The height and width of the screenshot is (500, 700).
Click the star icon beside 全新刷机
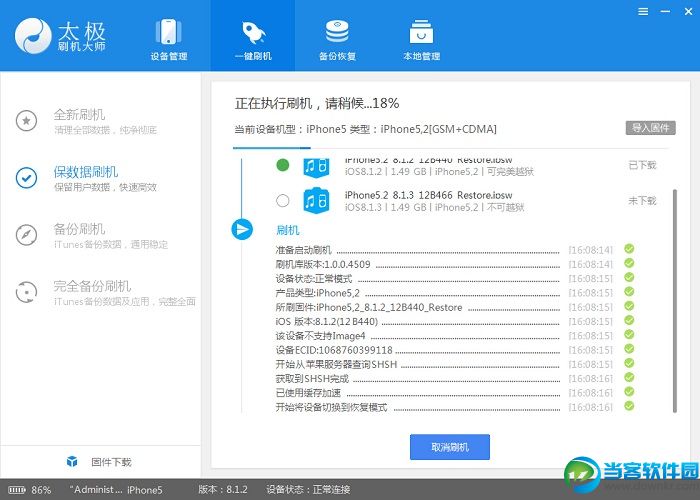(x=26, y=121)
